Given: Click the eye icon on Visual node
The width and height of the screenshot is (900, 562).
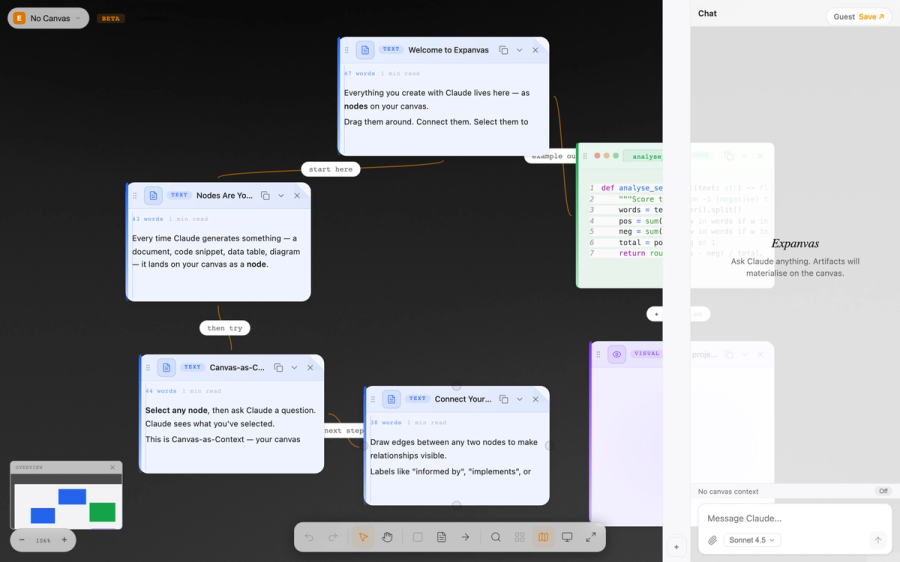Looking at the screenshot, I should (x=617, y=354).
